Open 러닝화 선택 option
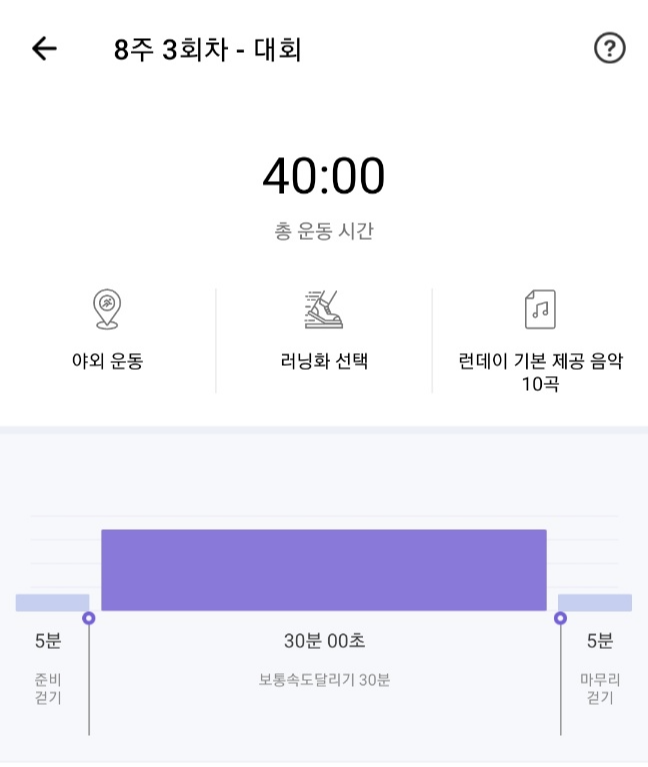Screen dimensions: 648x767 pyautogui.click(x=324, y=361)
